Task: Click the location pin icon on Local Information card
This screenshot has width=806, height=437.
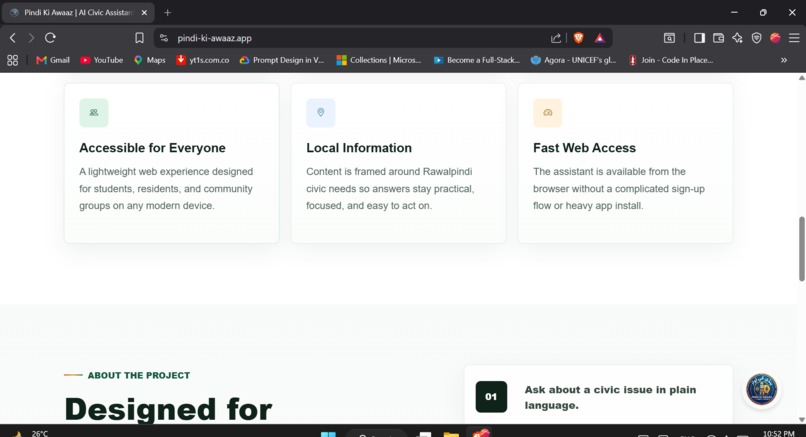Action: [x=321, y=113]
